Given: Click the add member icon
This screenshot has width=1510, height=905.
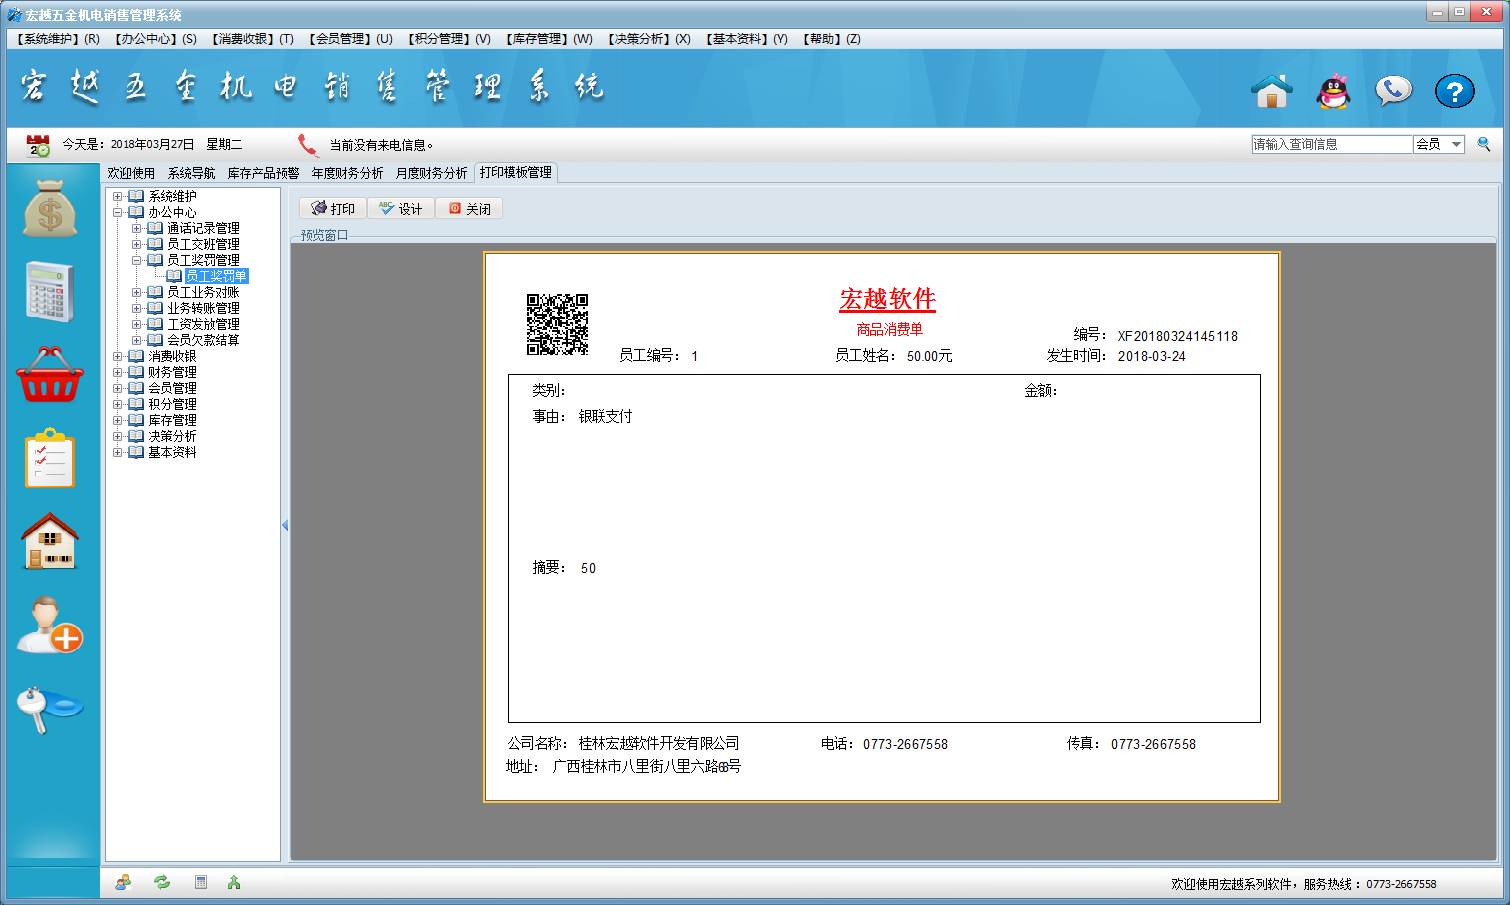Looking at the screenshot, I should pyautogui.click(x=50, y=625).
